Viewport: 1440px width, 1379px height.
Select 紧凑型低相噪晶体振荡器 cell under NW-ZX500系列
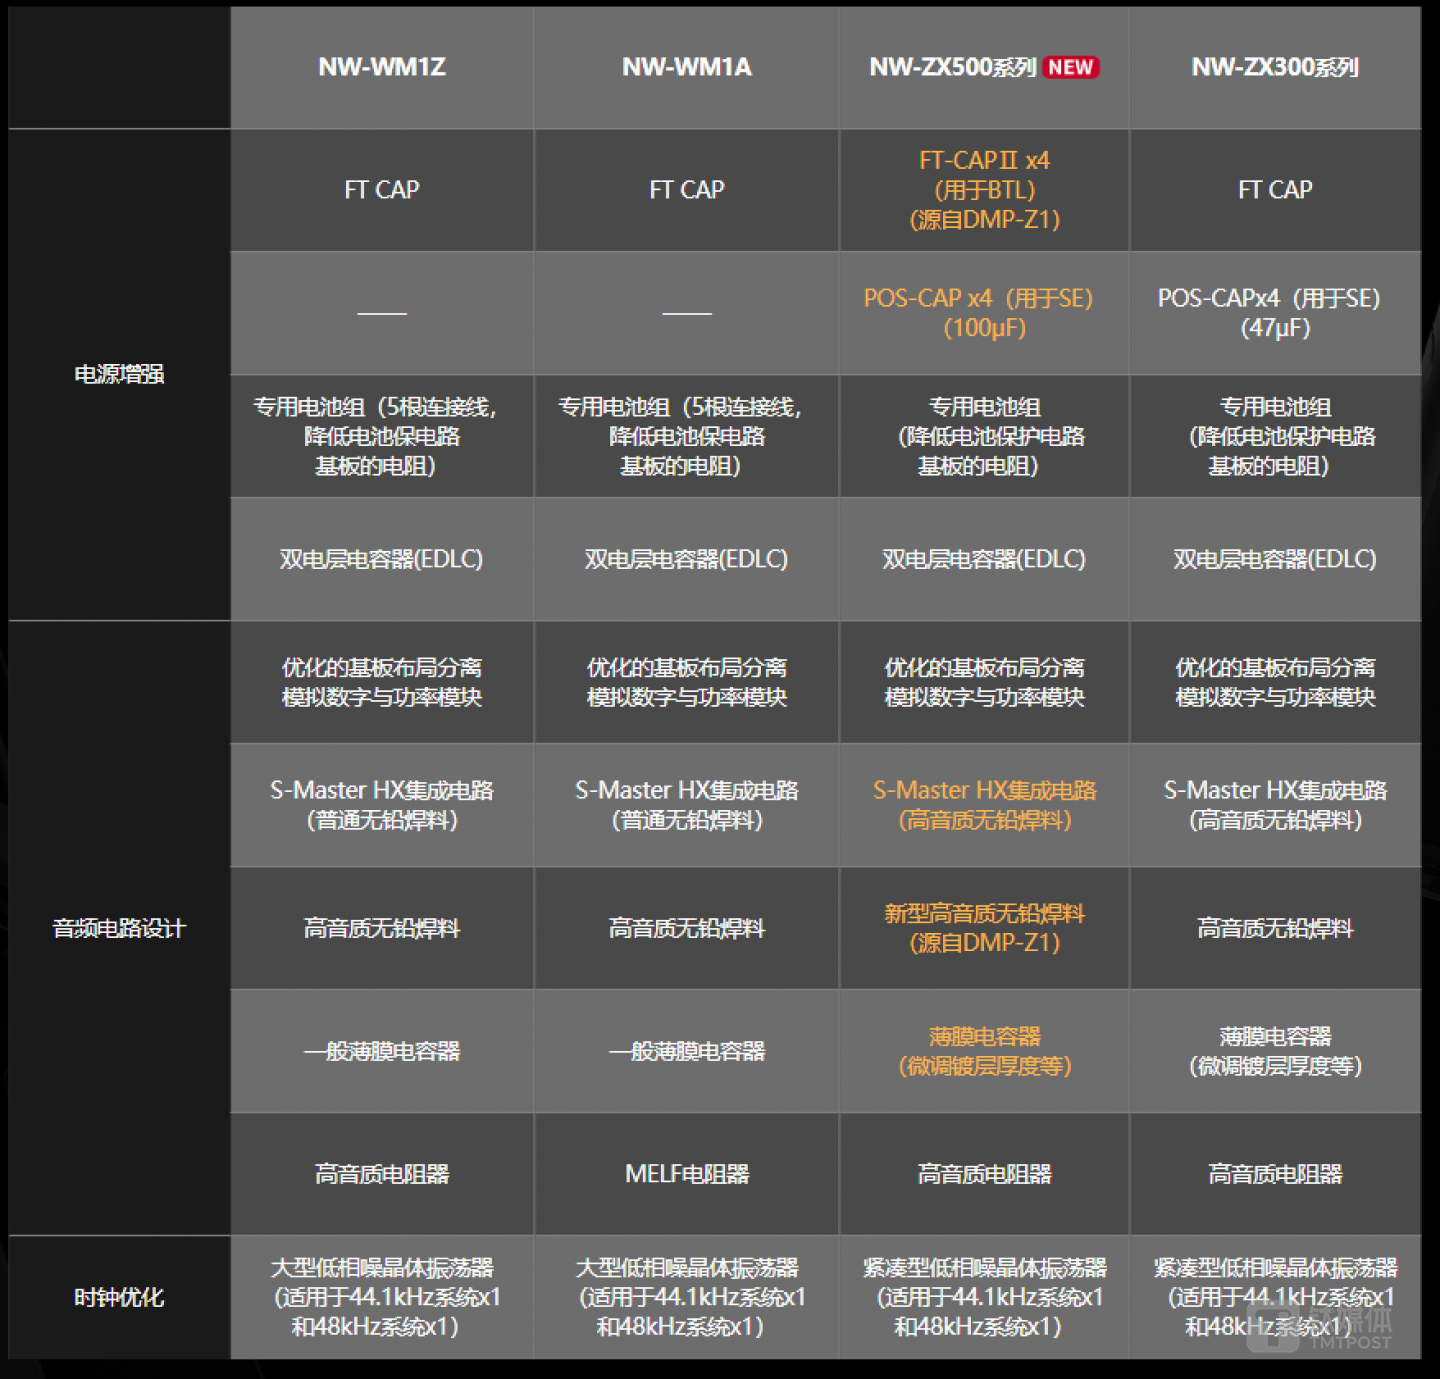[x=985, y=1297]
